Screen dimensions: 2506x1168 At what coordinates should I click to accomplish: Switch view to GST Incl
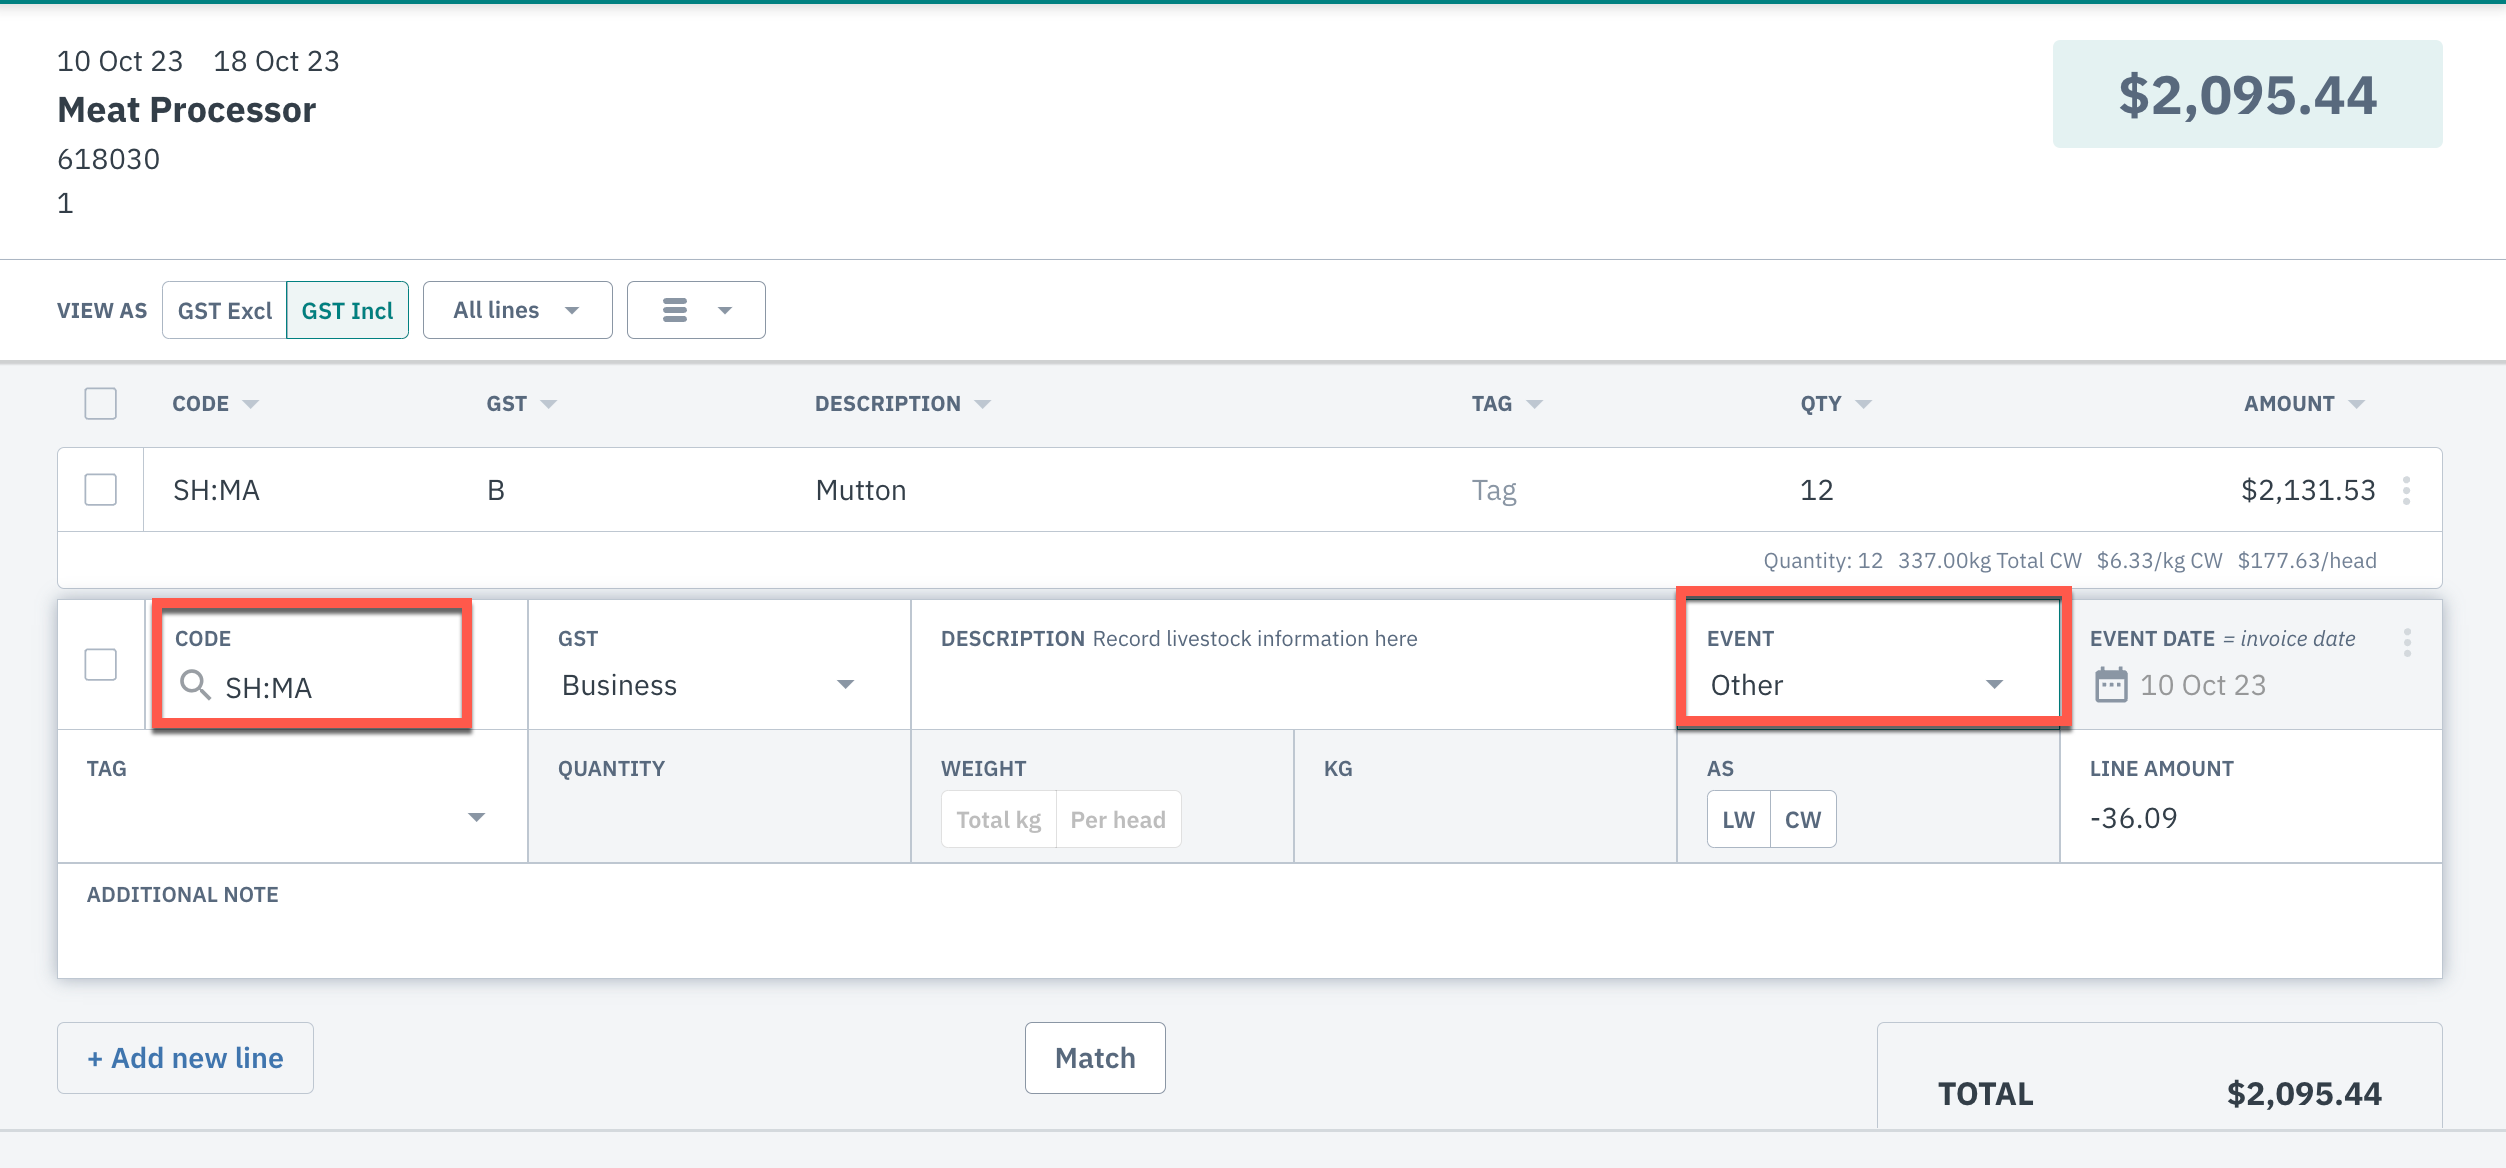point(347,311)
